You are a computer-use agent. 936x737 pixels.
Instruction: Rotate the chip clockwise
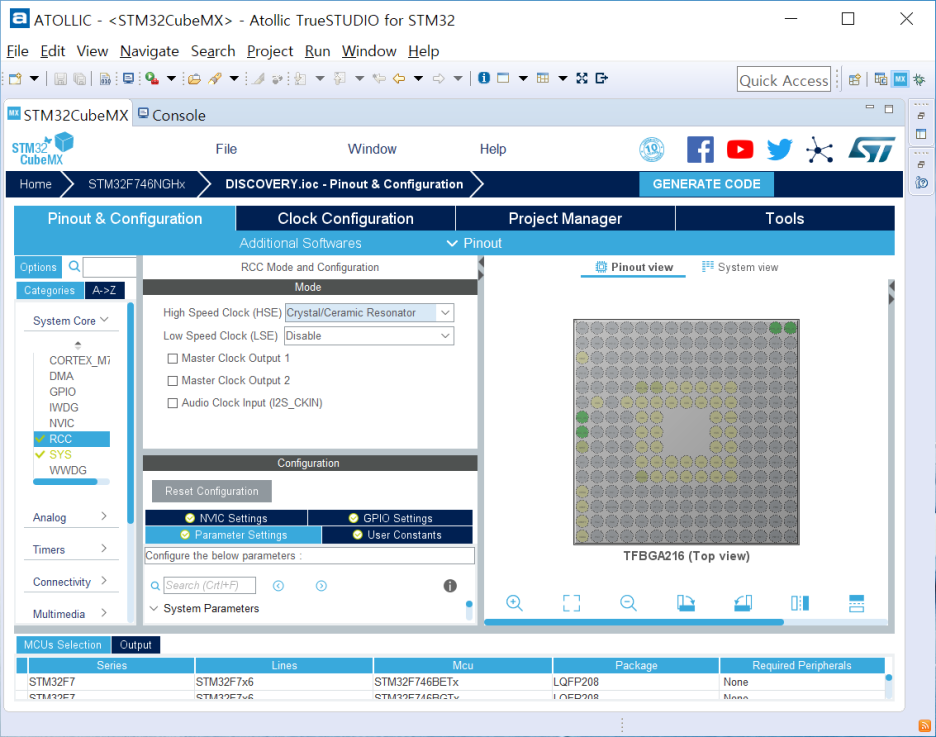tap(686, 603)
